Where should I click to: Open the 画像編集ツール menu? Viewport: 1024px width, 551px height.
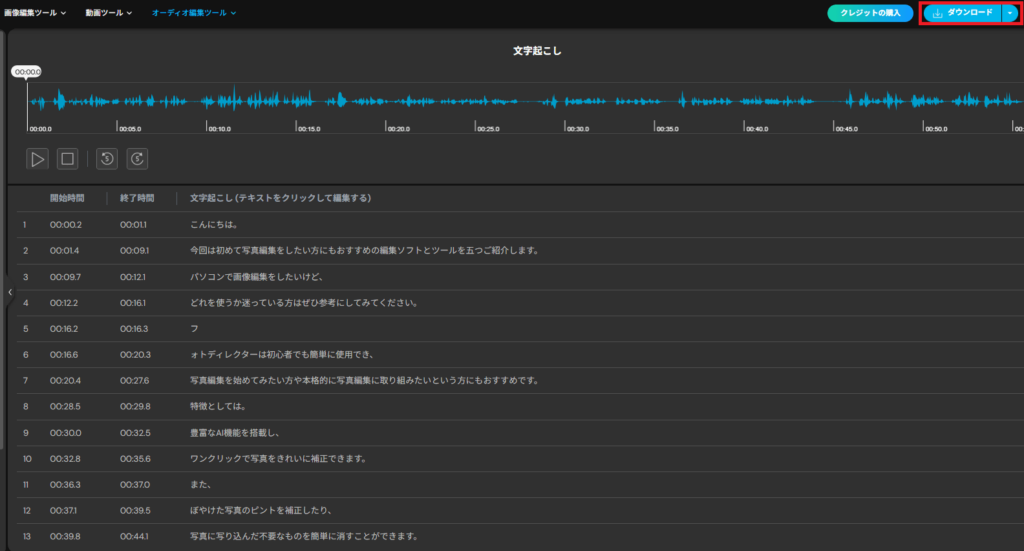[x=35, y=13]
